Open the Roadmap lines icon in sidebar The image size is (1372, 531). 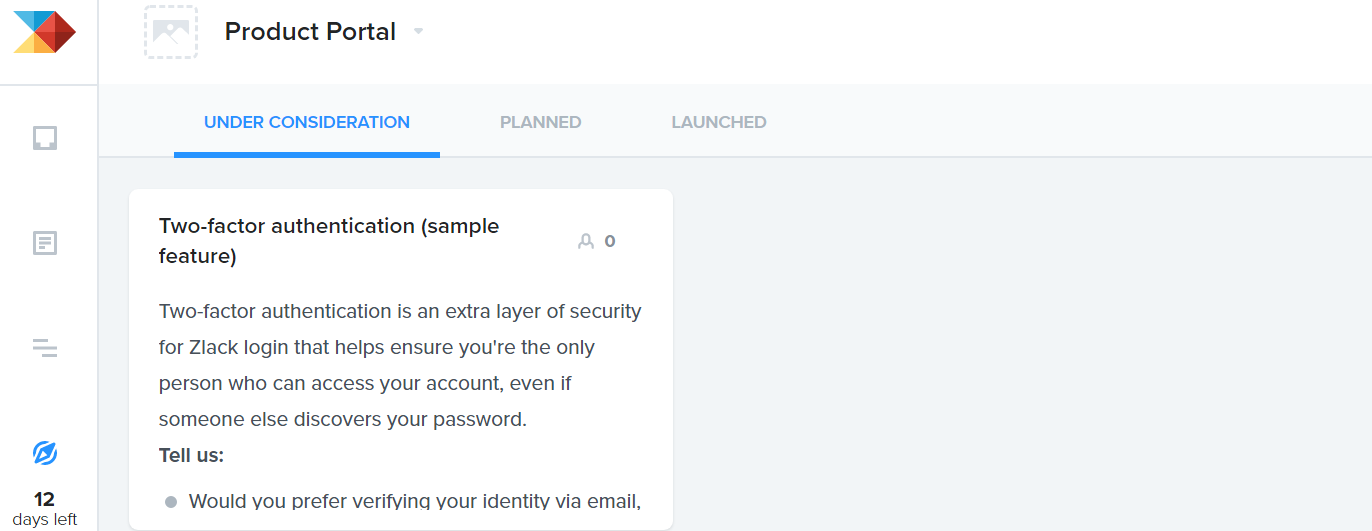(x=45, y=348)
